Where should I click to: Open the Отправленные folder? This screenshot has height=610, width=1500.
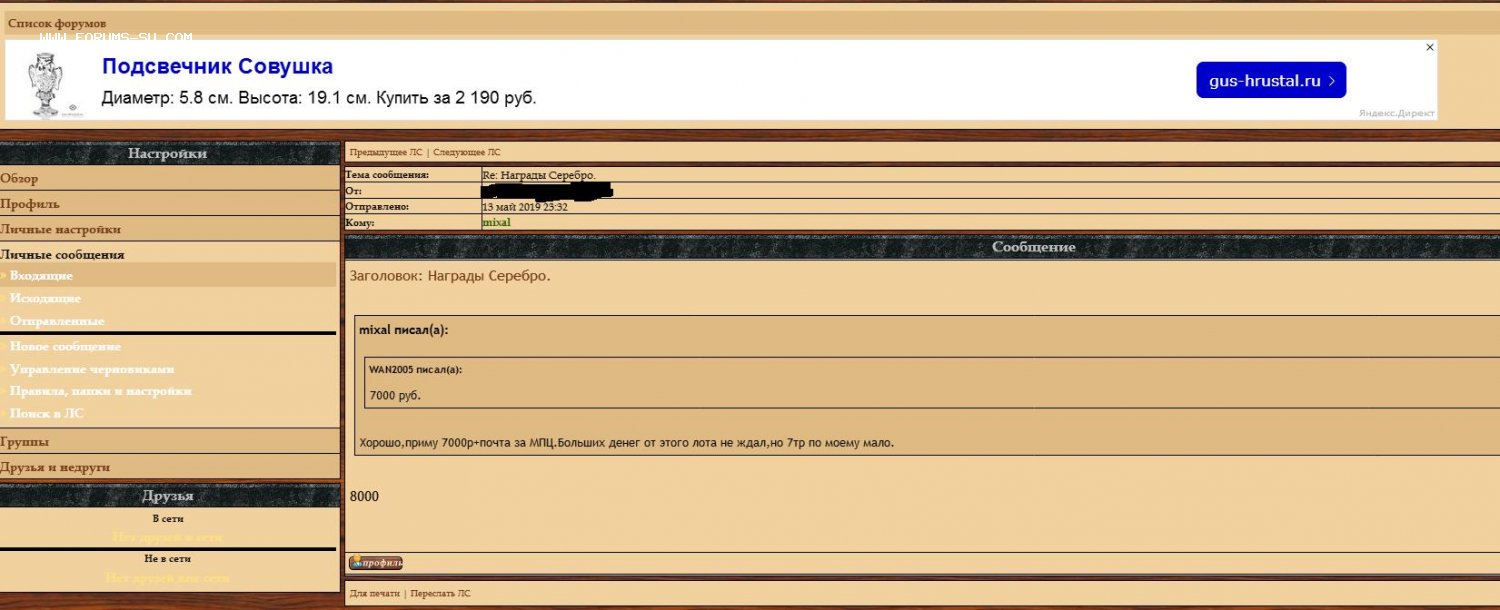coord(57,321)
